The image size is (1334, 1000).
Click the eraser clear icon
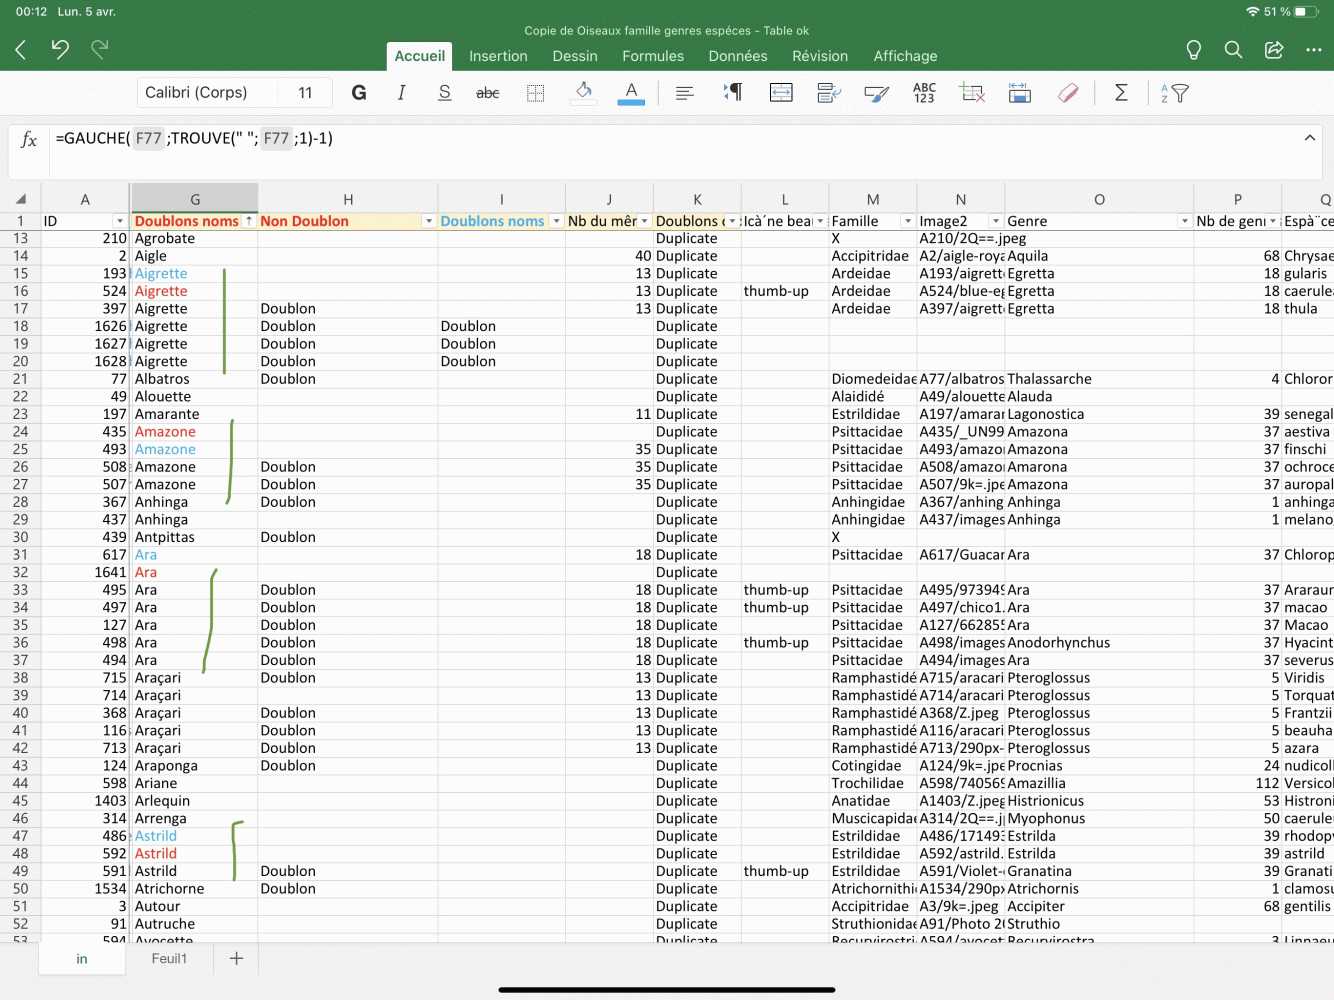pos(1068,93)
